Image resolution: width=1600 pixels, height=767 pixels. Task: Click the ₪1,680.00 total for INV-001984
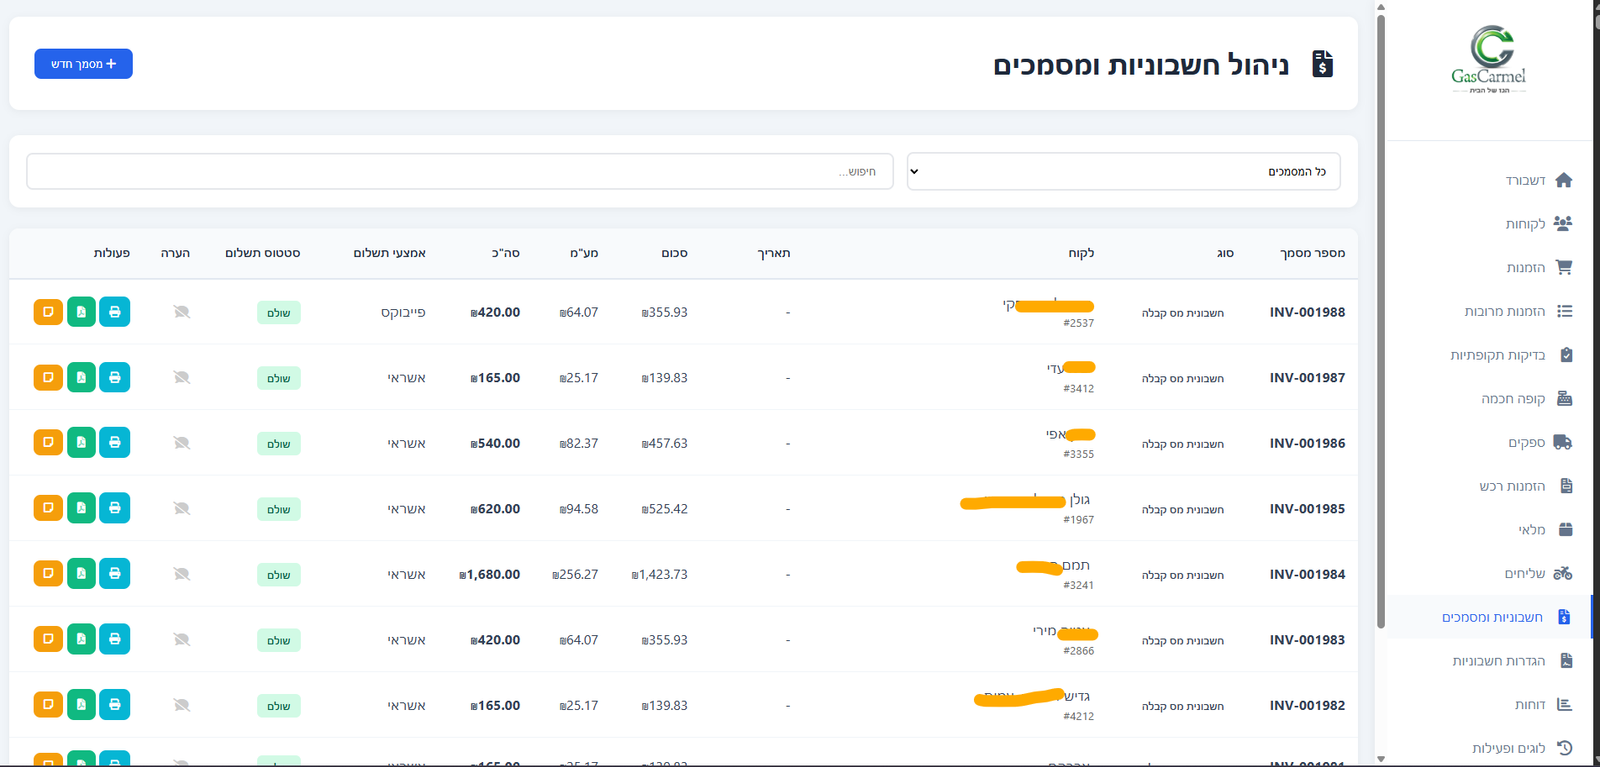pos(490,574)
